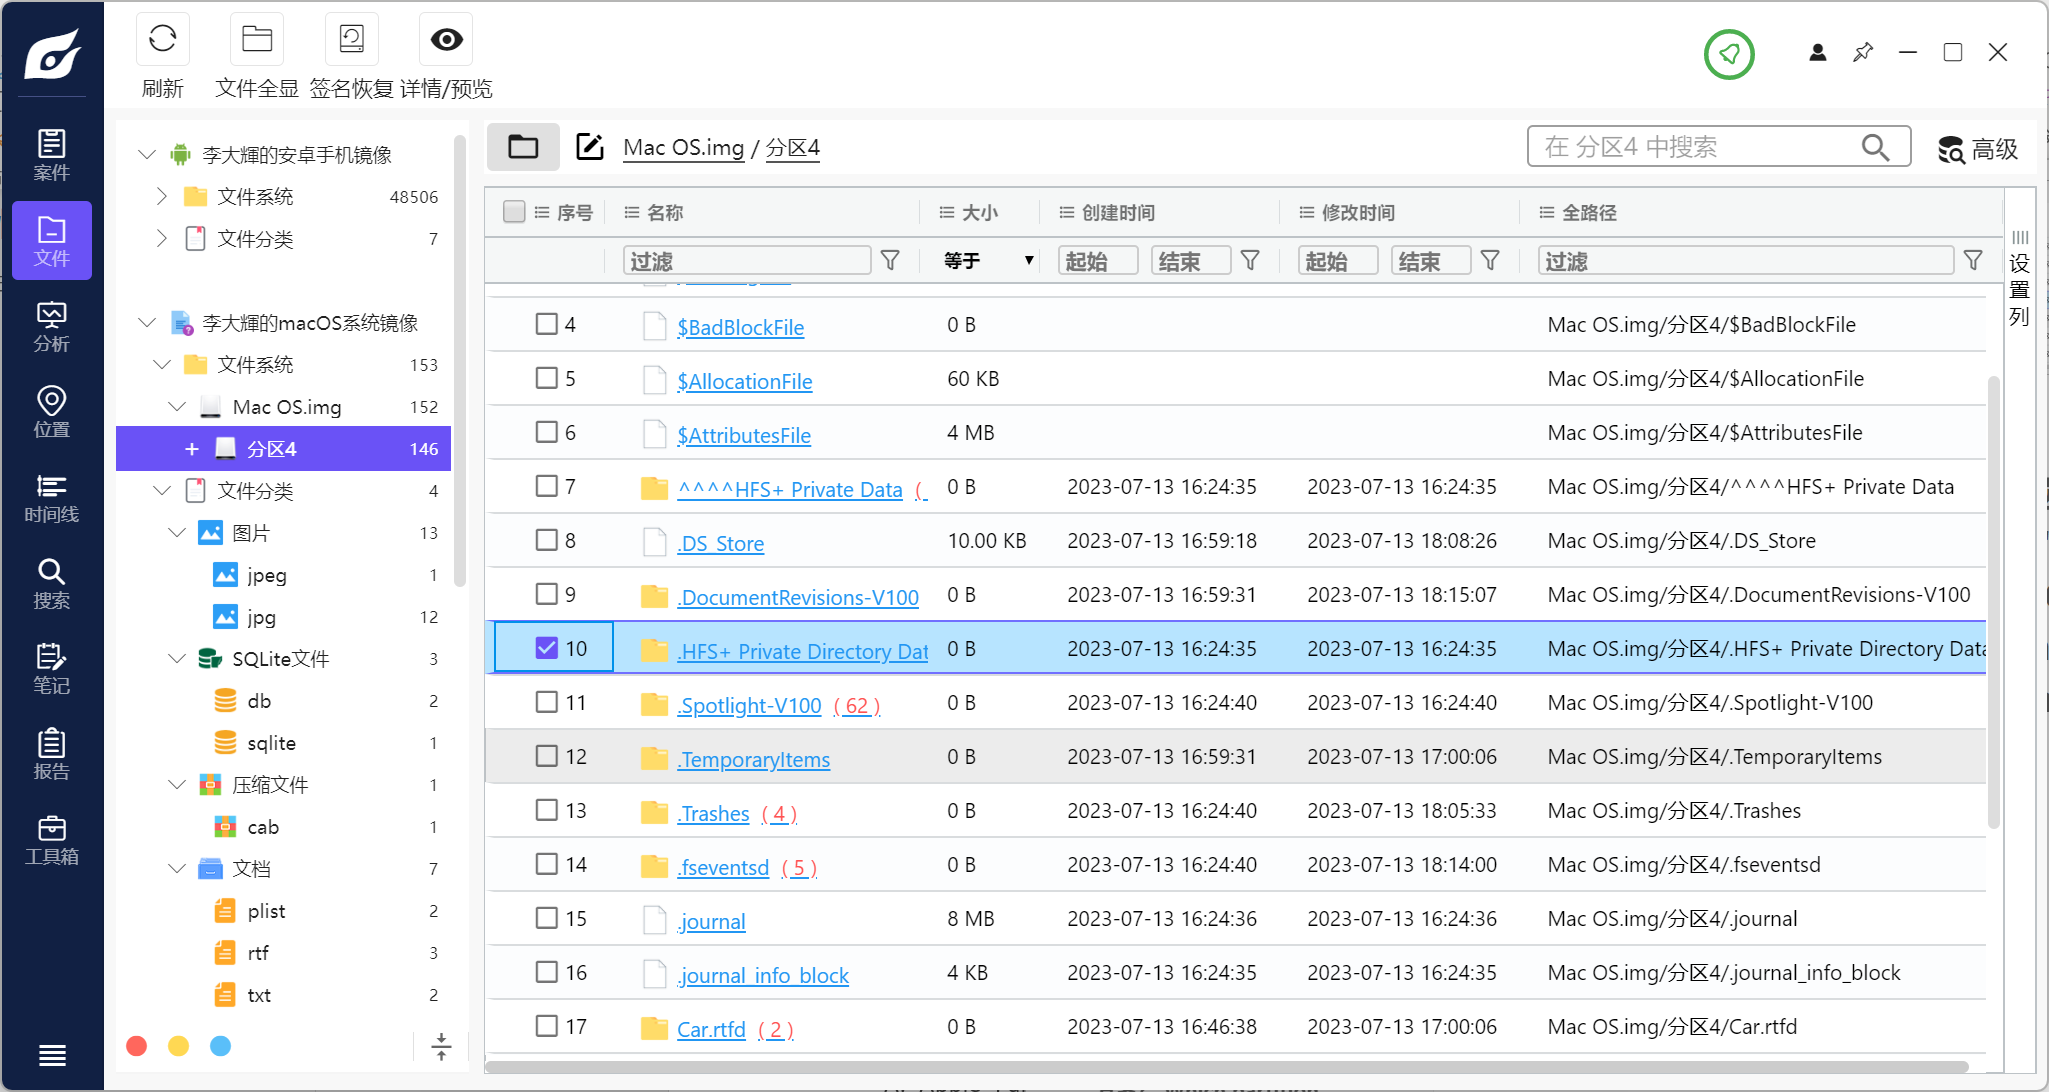The image size is (2049, 1092).
Task: Open the 工具箱 toolbox in sidebar
Action: 51,840
